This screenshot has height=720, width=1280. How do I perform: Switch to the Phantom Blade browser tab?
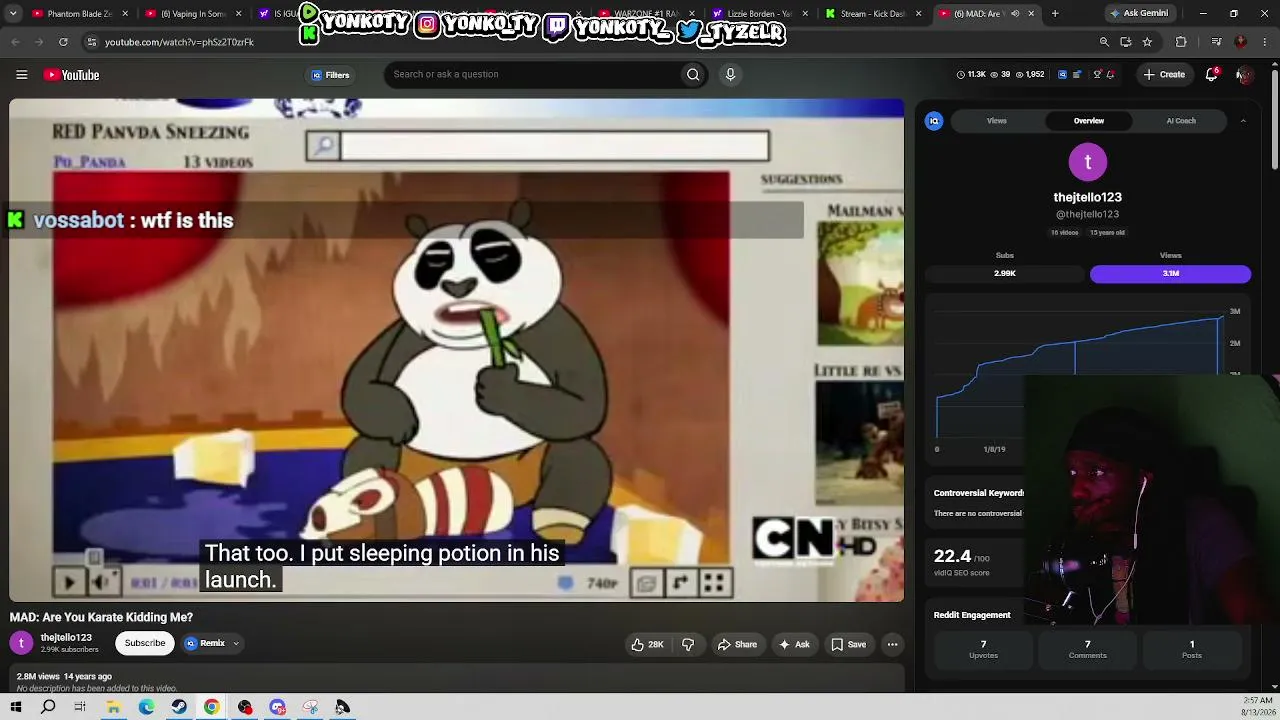[x=78, y=14]
